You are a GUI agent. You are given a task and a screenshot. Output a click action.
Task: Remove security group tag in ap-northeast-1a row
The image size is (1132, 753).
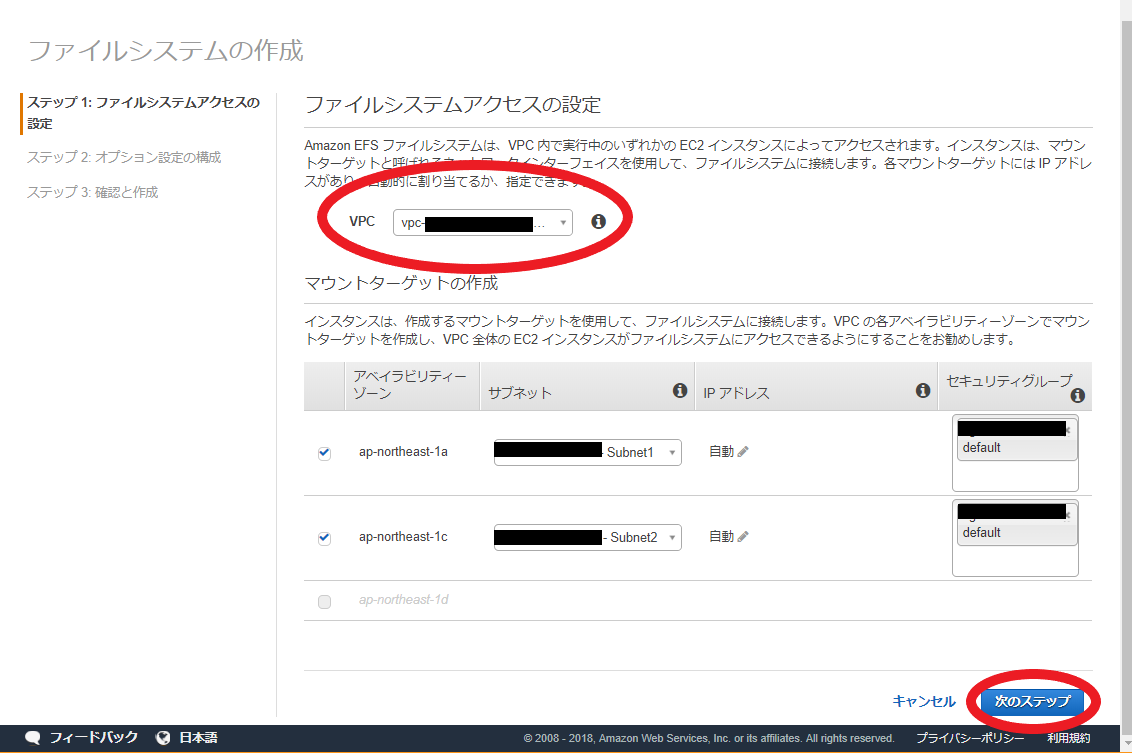1068,430
